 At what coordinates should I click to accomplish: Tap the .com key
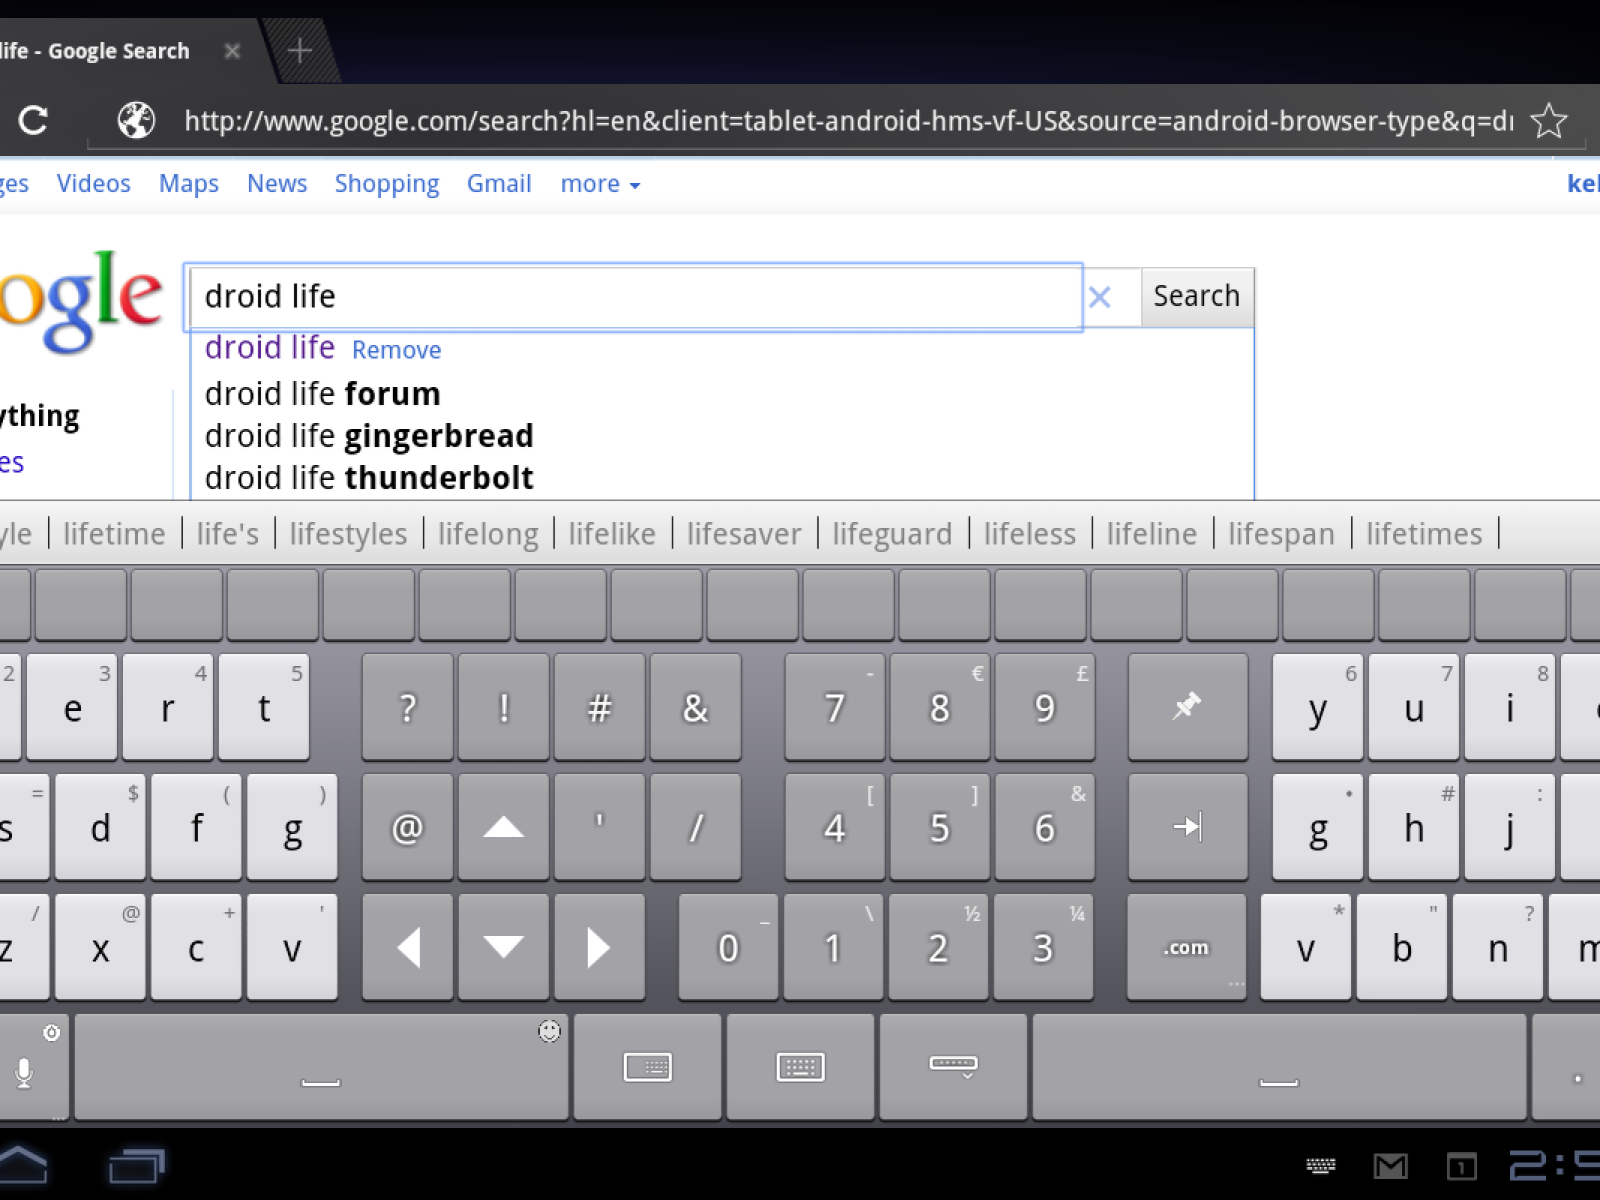[1187, 947]
